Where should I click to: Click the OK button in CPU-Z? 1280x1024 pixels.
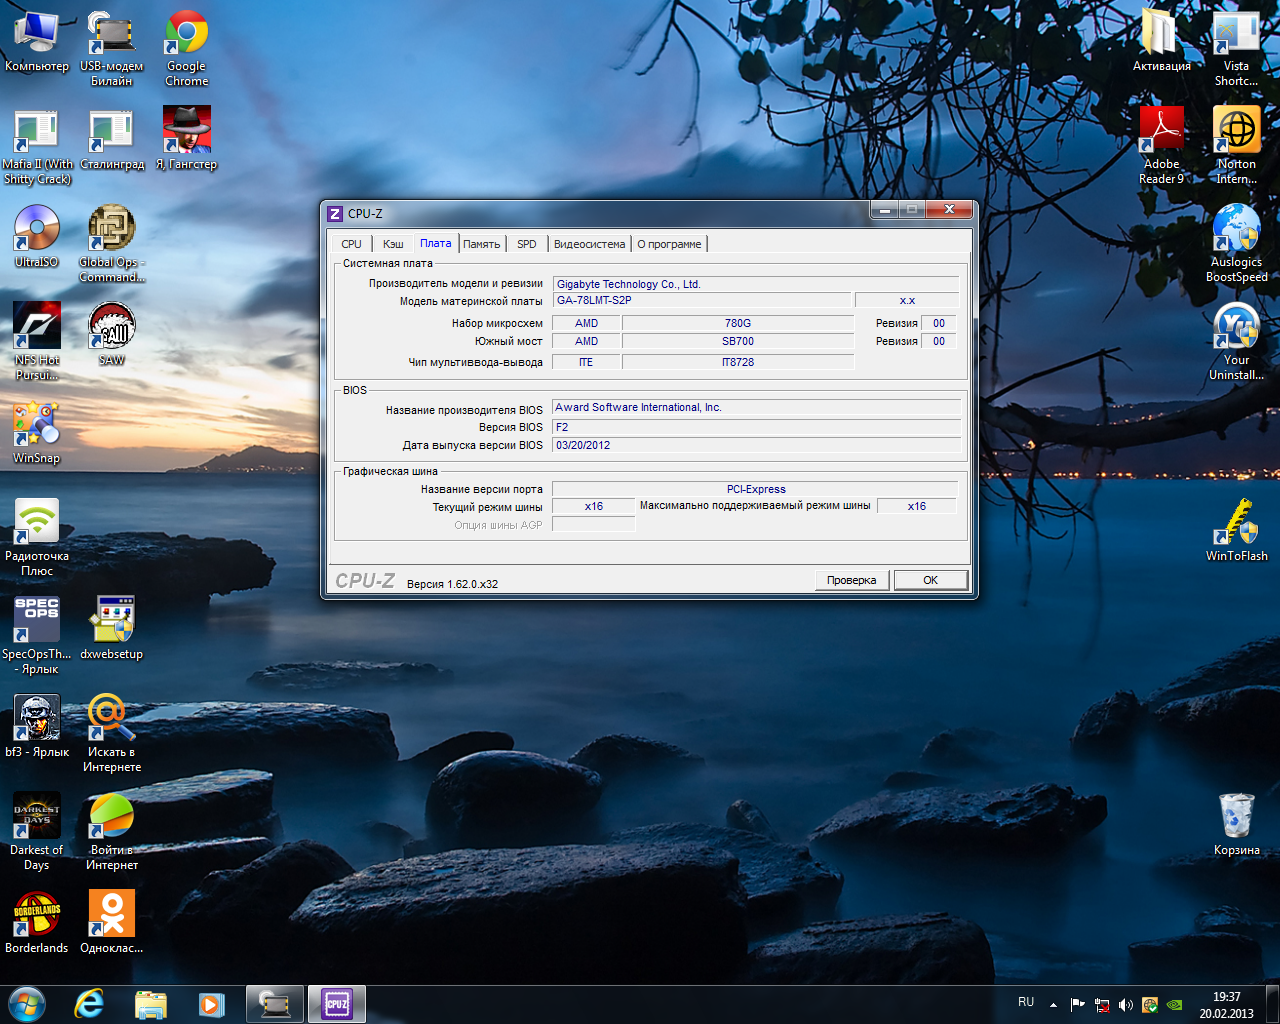[x=930, y=580]
